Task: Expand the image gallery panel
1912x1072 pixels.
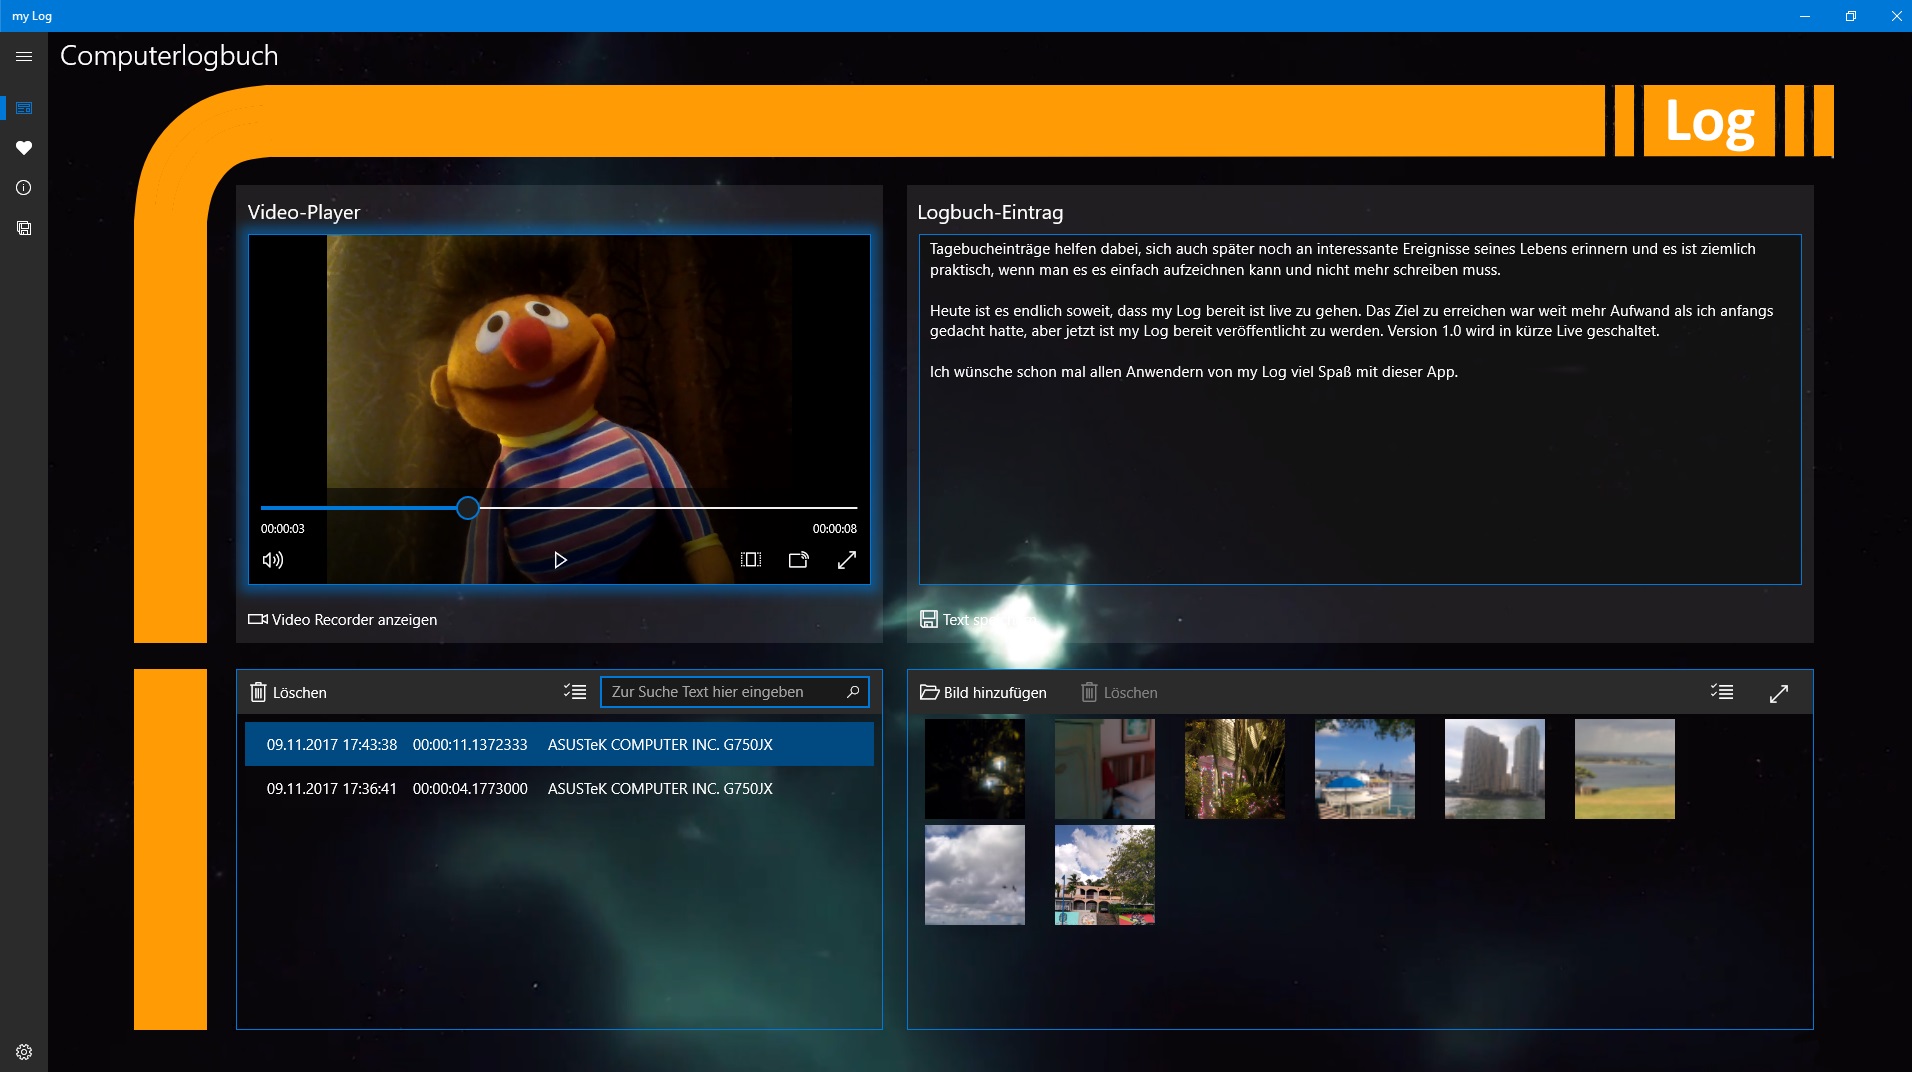Action: point(1779,693)
